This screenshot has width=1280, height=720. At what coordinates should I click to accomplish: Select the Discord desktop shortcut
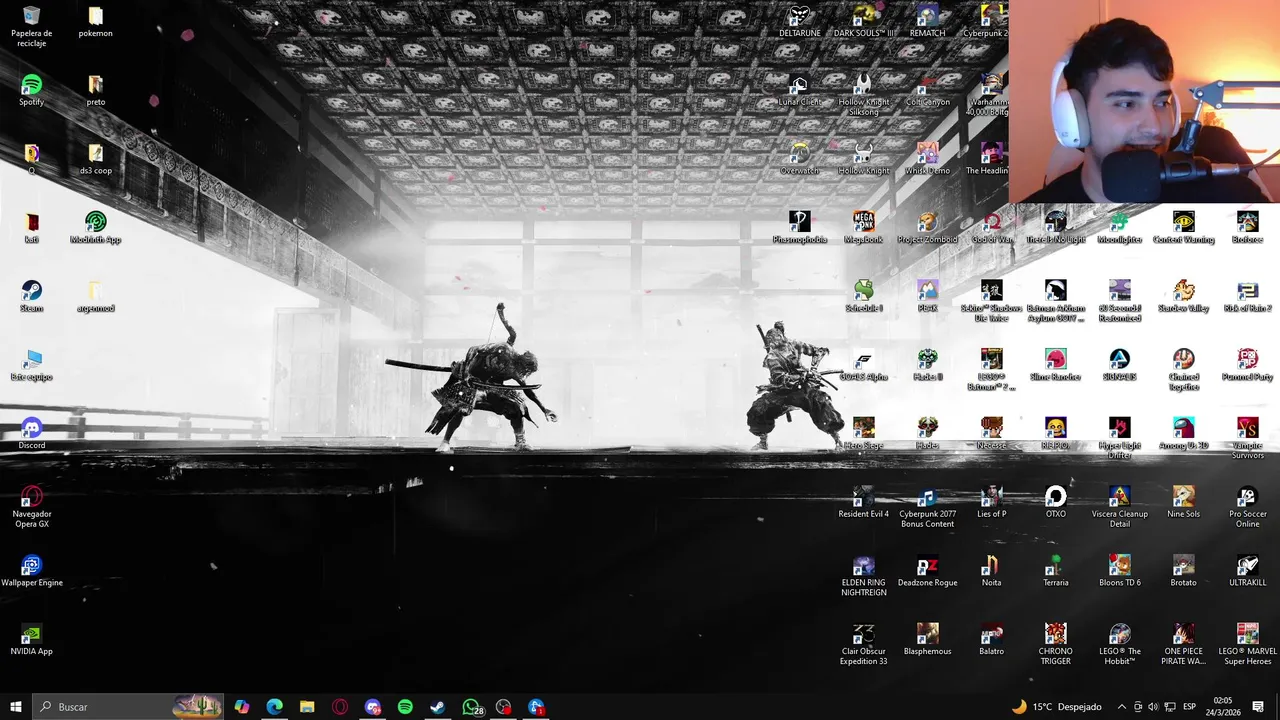[31, 434]
